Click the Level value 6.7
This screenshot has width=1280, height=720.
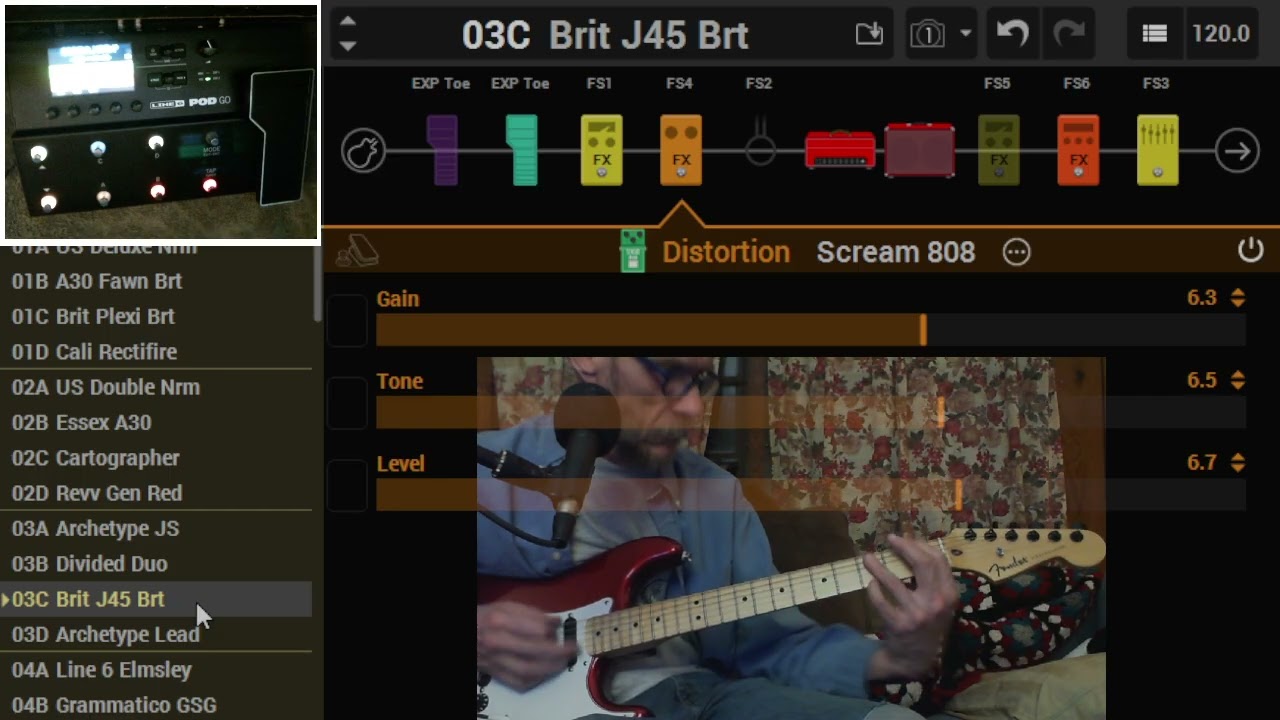pyautogui.click(x=1201, y=463)
